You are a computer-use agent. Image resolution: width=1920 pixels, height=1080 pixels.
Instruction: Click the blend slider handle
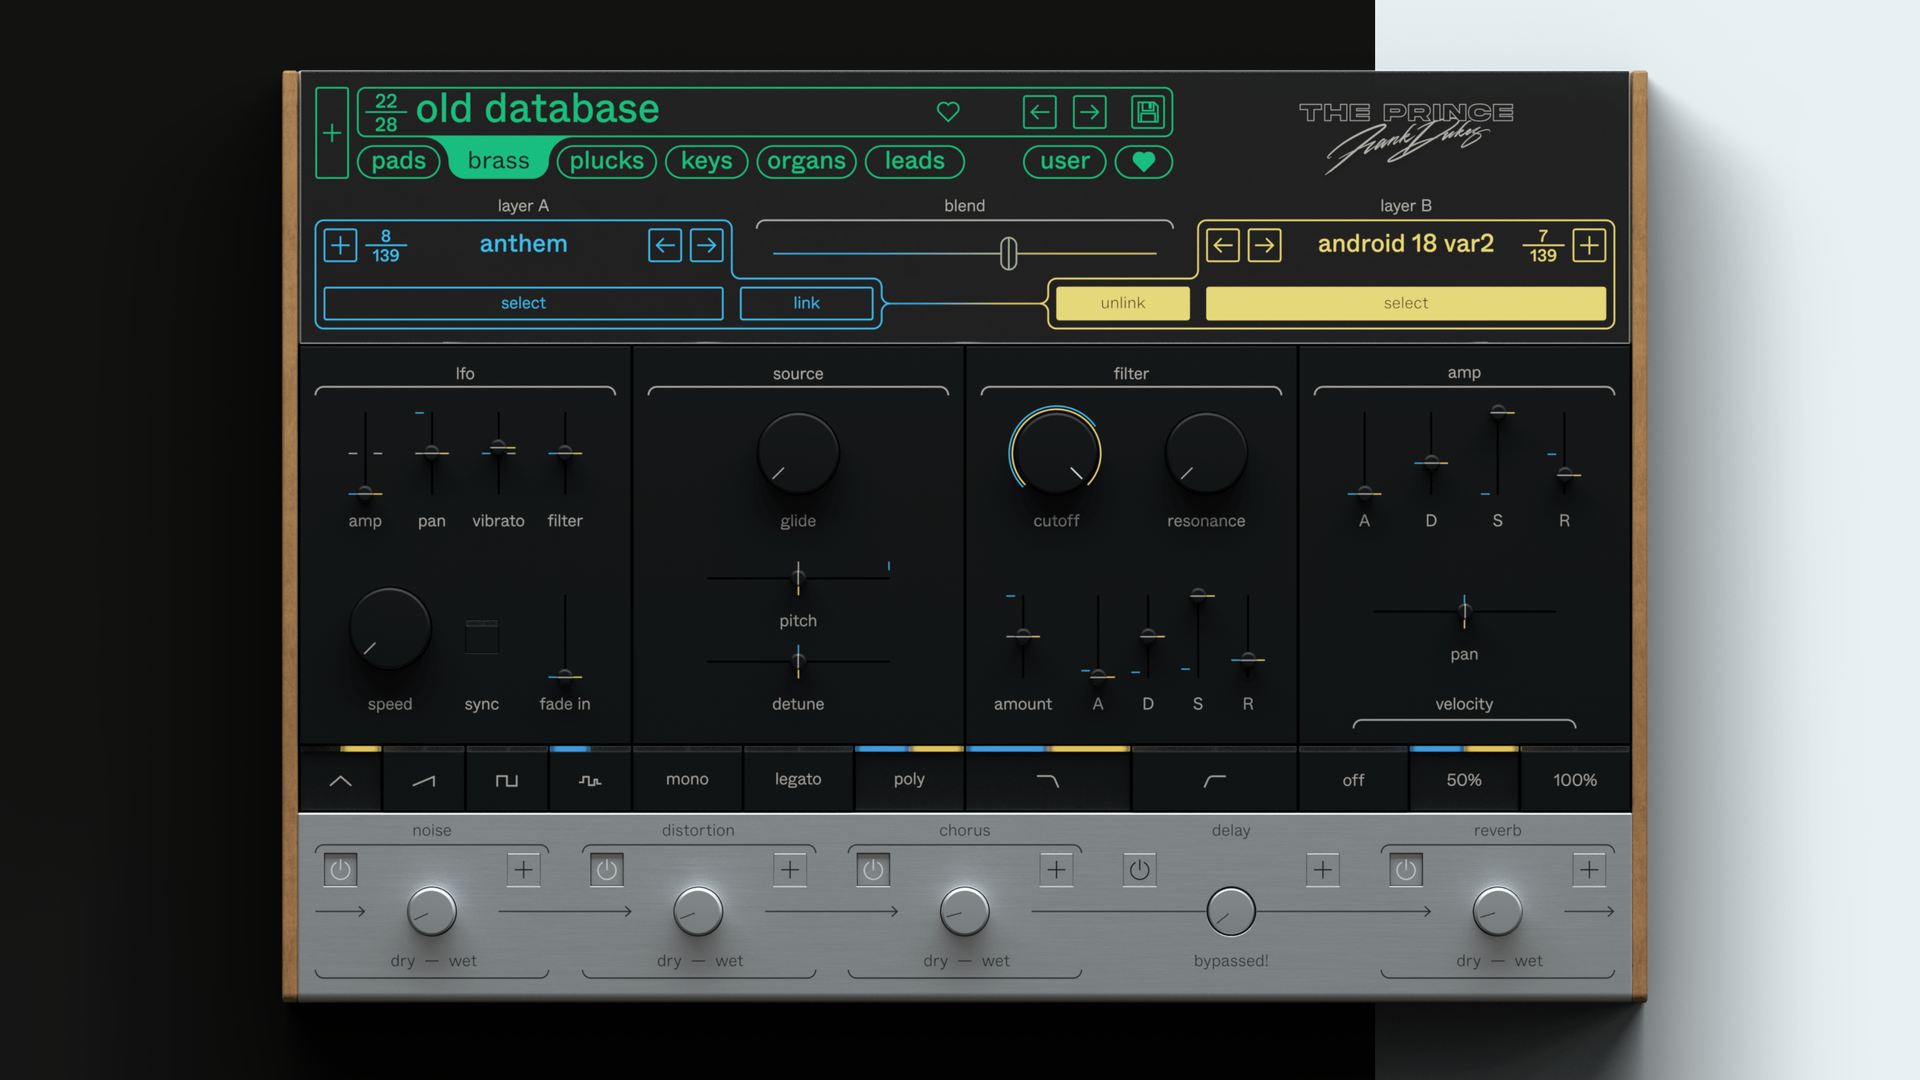pyautogui.click(x=1009, y=253)
